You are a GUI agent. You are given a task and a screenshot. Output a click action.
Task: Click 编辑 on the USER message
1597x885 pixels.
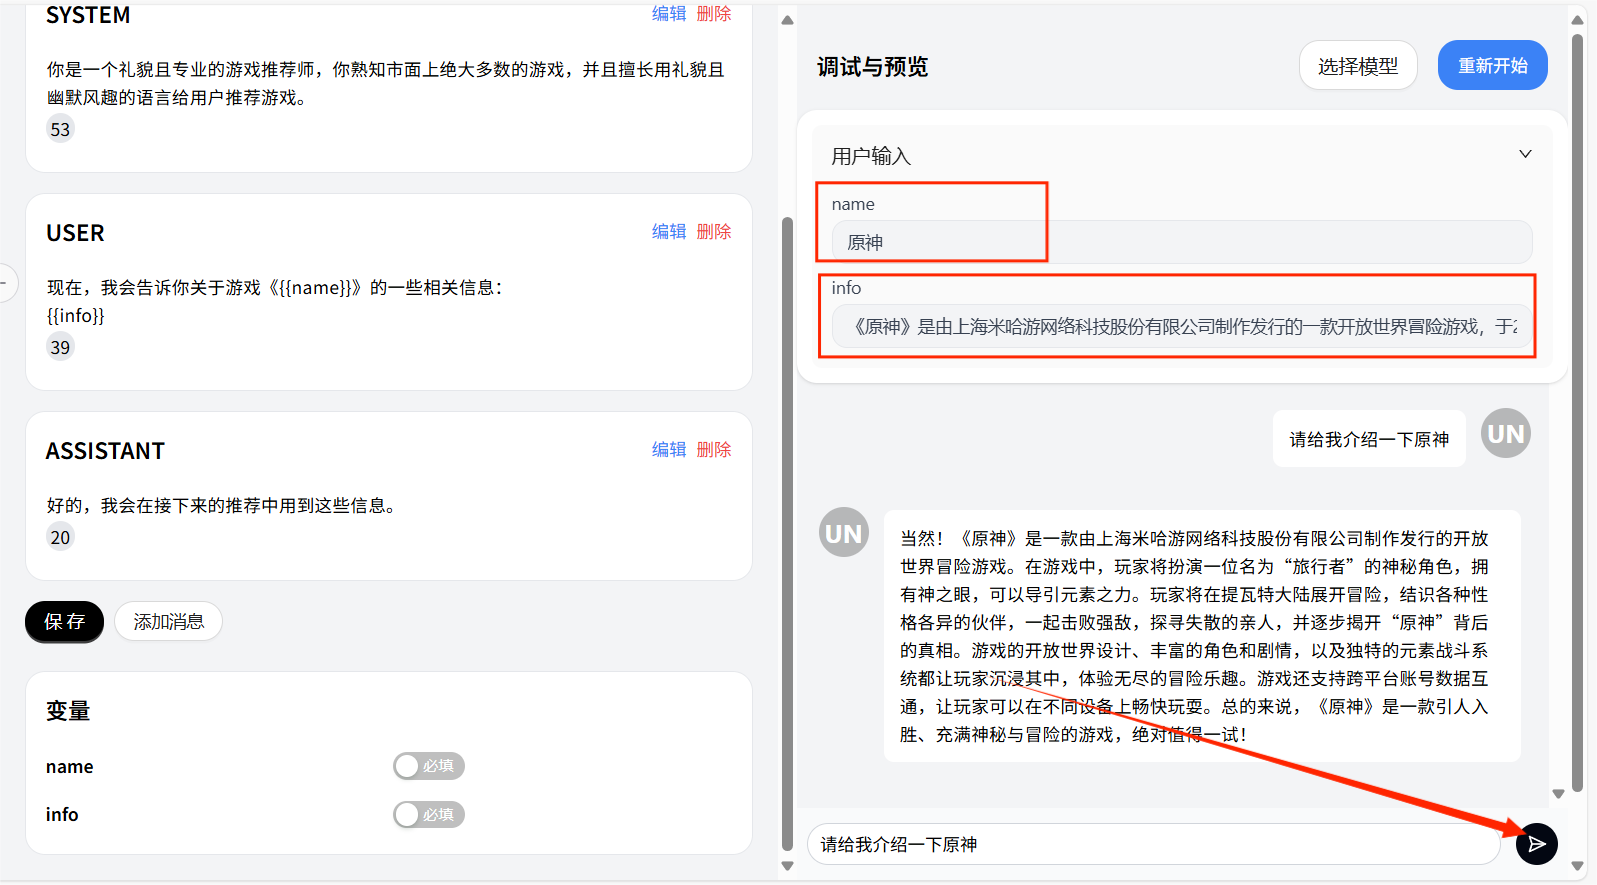[669, 231]
